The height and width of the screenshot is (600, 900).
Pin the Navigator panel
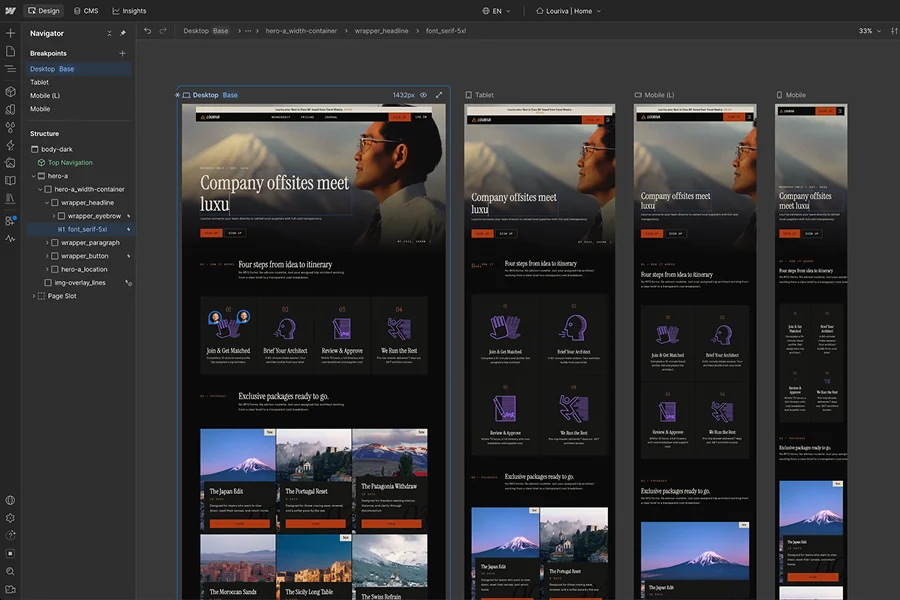123,33
